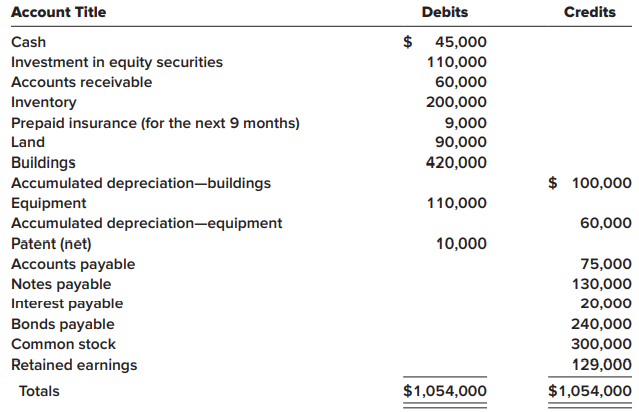639x412 pixels.
Task: Click the Accounts receivable row label
Action: [82, 82]
